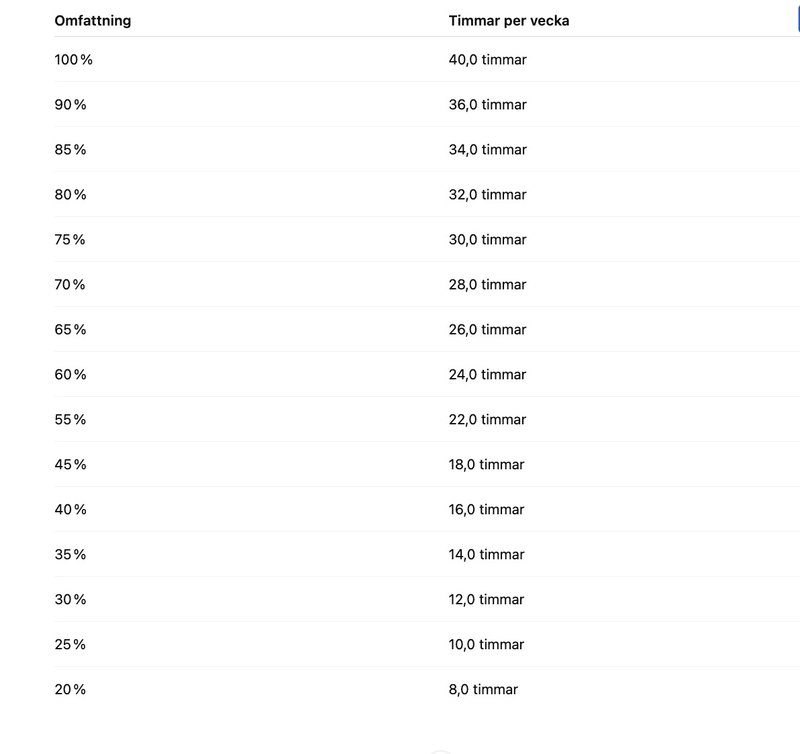Select the 60 % row label
This screenshot has width=800, height=754.
70,374
